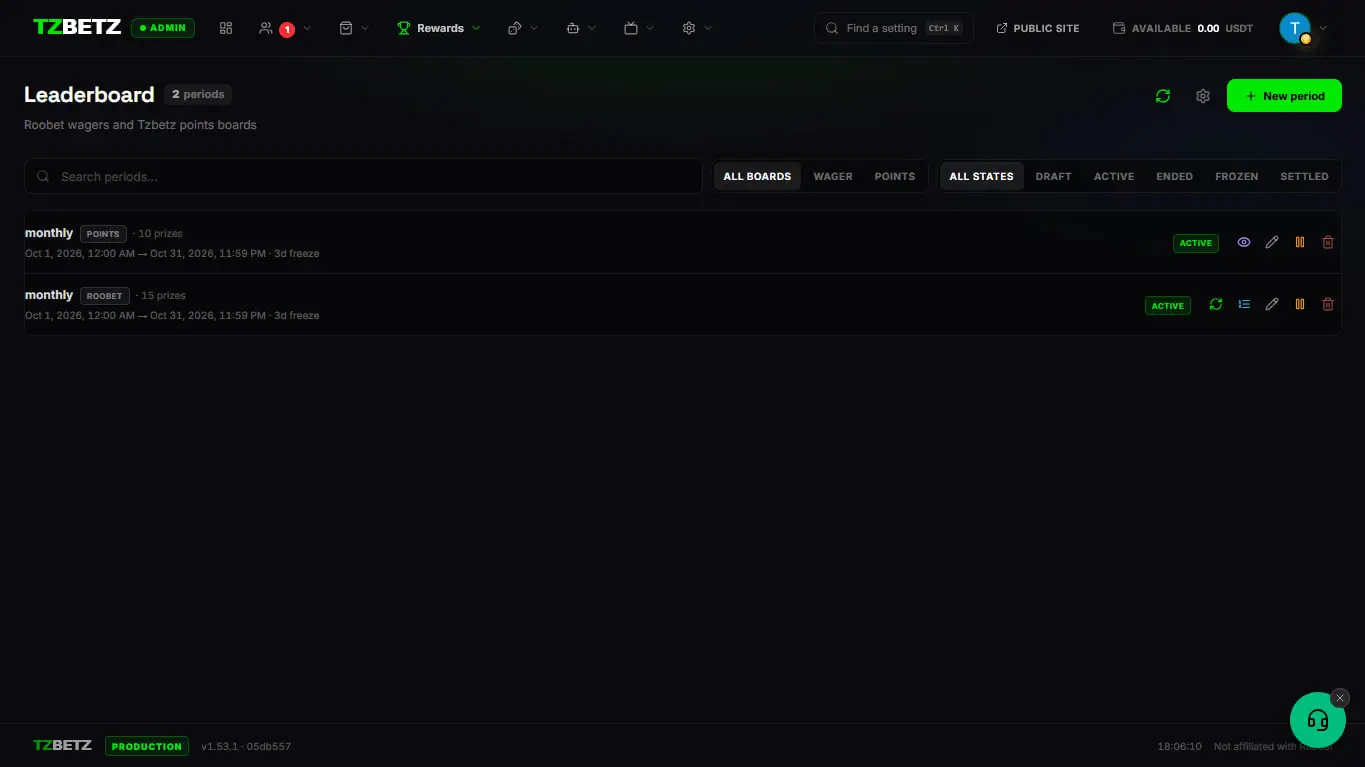Show only ENDED periods
This screenshot has width=1365, height=767.
tap(1174, 176)
